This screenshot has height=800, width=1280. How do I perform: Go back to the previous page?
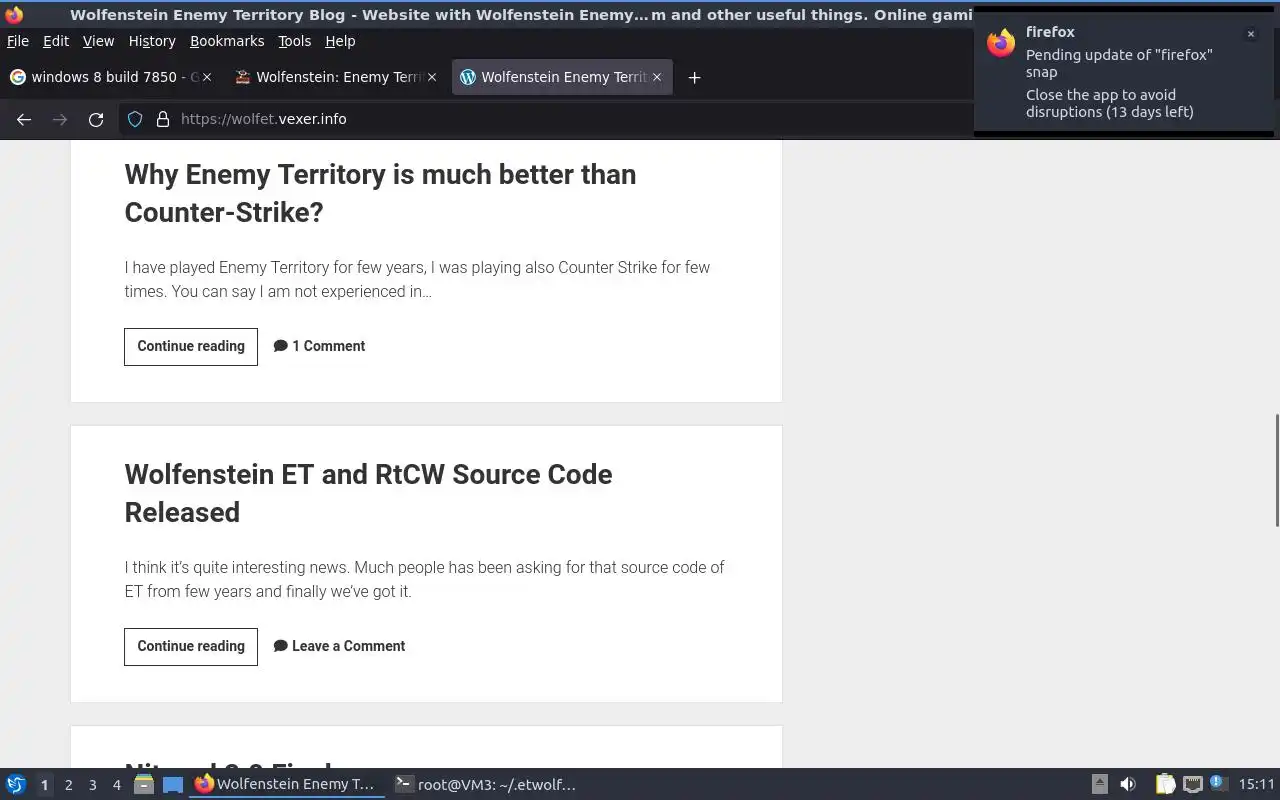click(24, 119)
